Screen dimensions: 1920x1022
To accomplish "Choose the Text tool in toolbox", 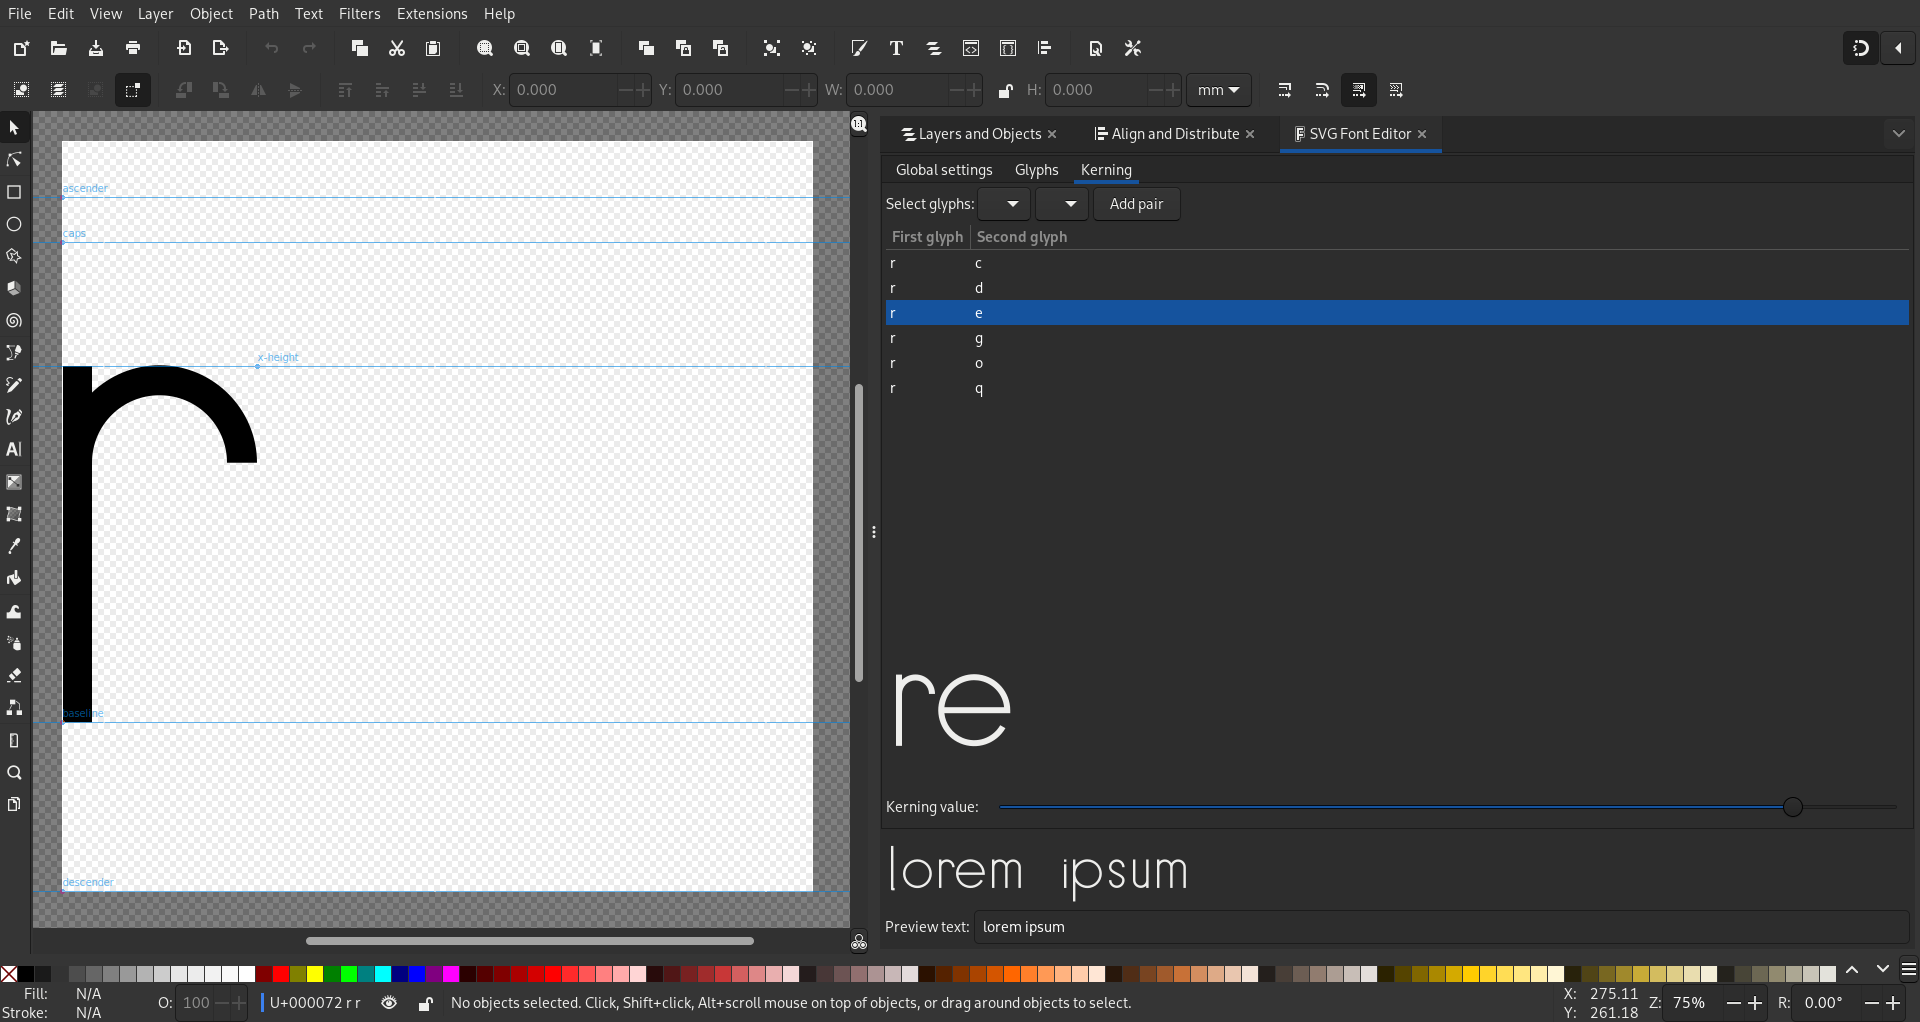I will [14, 449].
